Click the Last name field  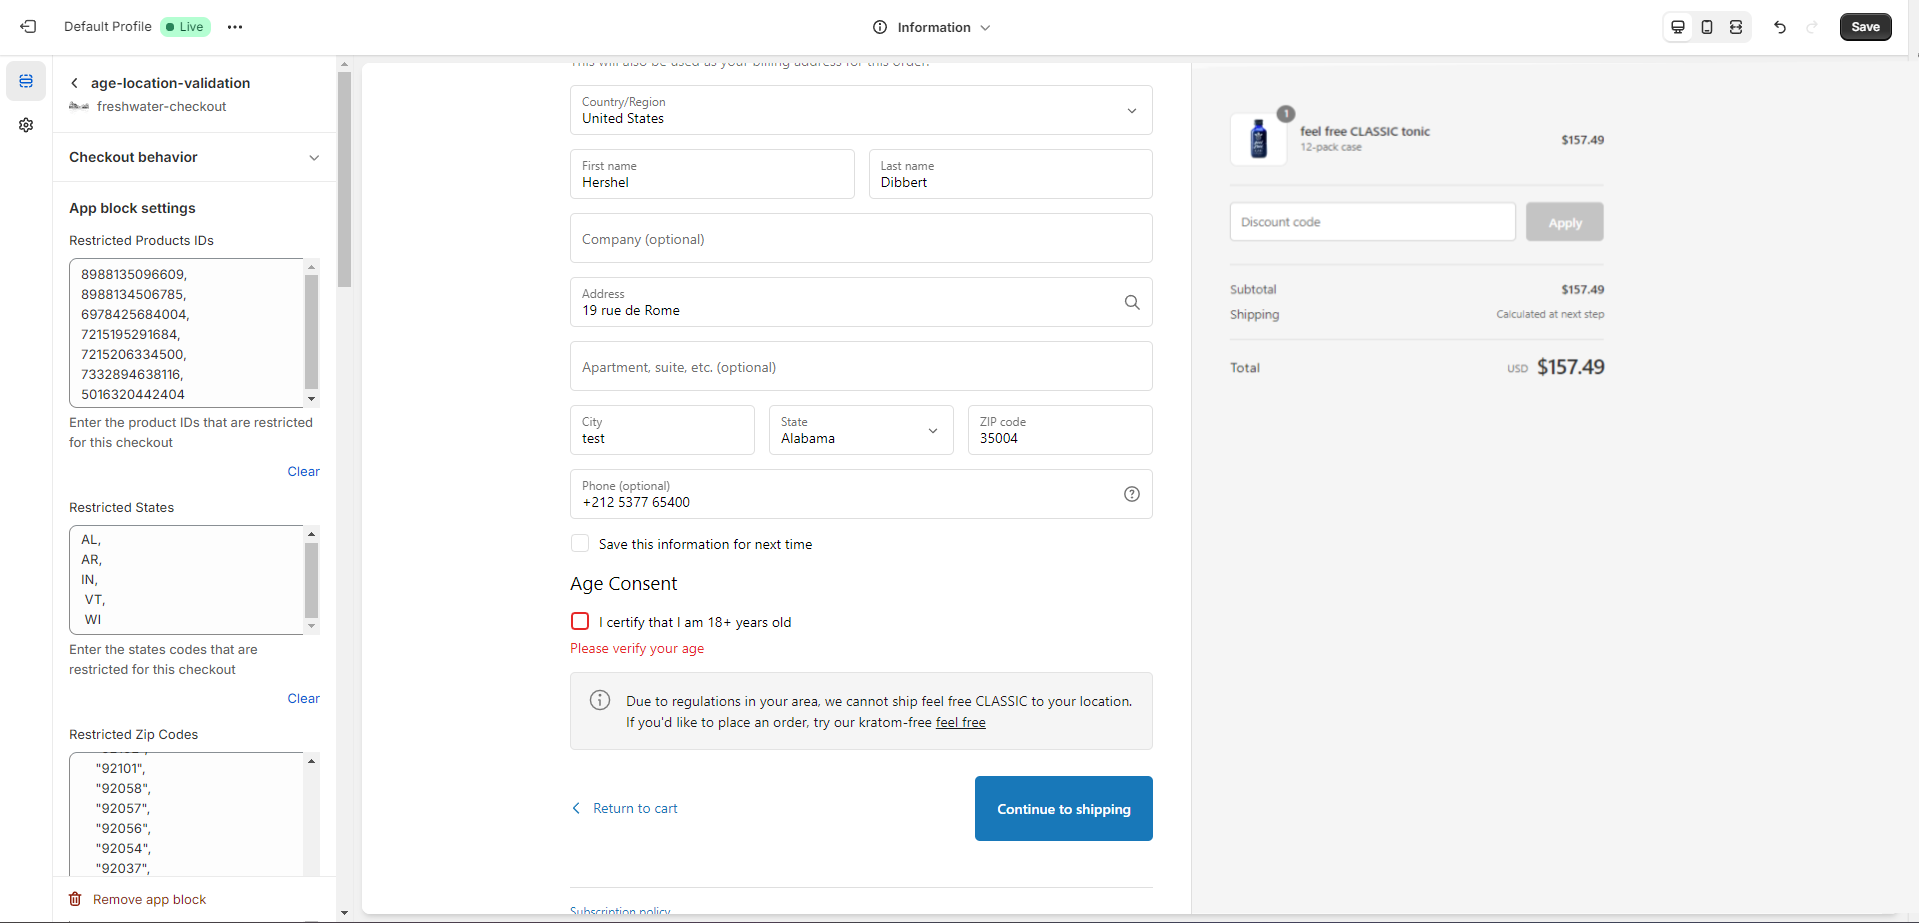click(1011, 174)
